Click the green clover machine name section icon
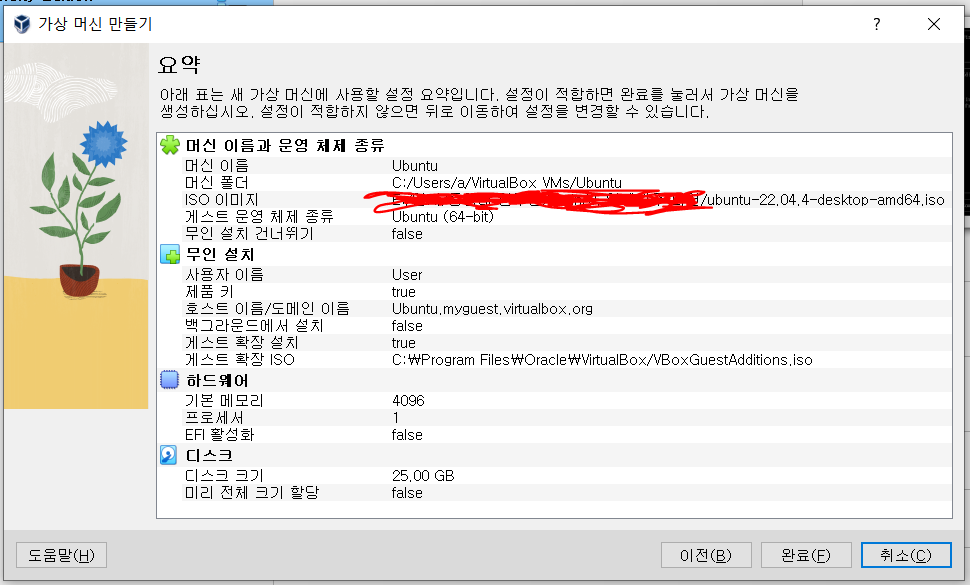Screen dimensions: 970x585 [170, 145]
